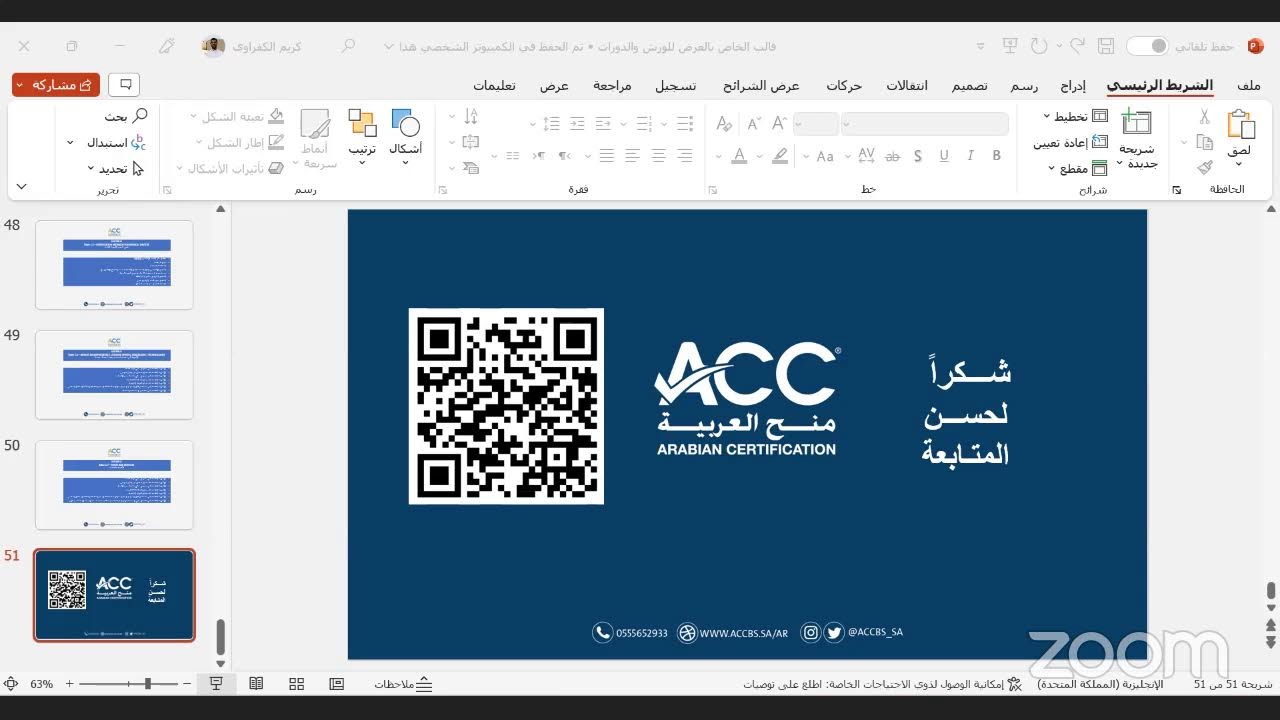Click the Notes (ملاحظات) button
This screenshot has height=720, width=1280.
404,684
